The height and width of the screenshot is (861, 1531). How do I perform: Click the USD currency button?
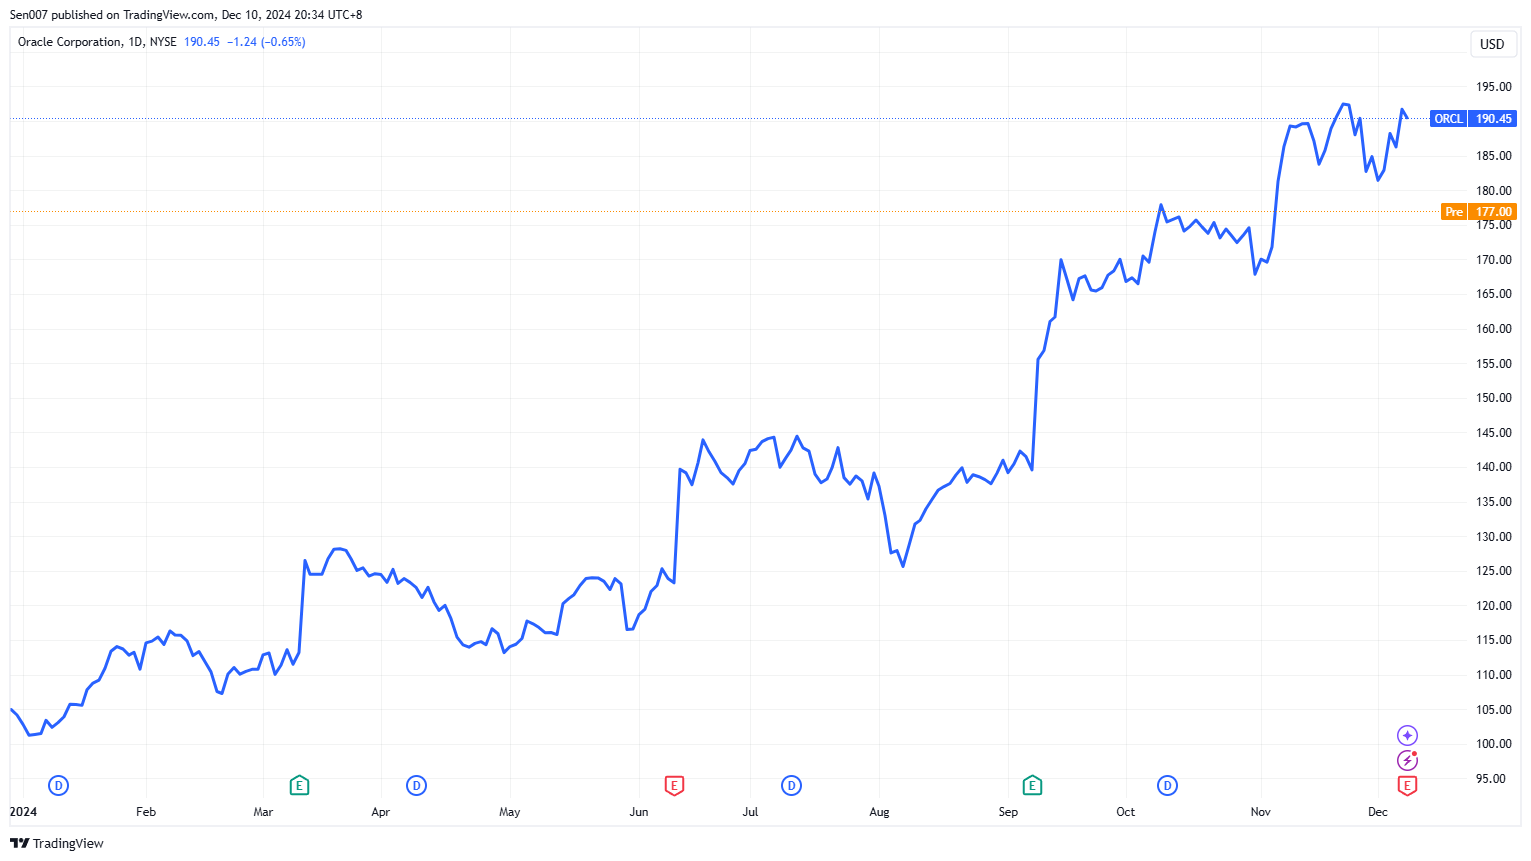tap(1492, 44)
